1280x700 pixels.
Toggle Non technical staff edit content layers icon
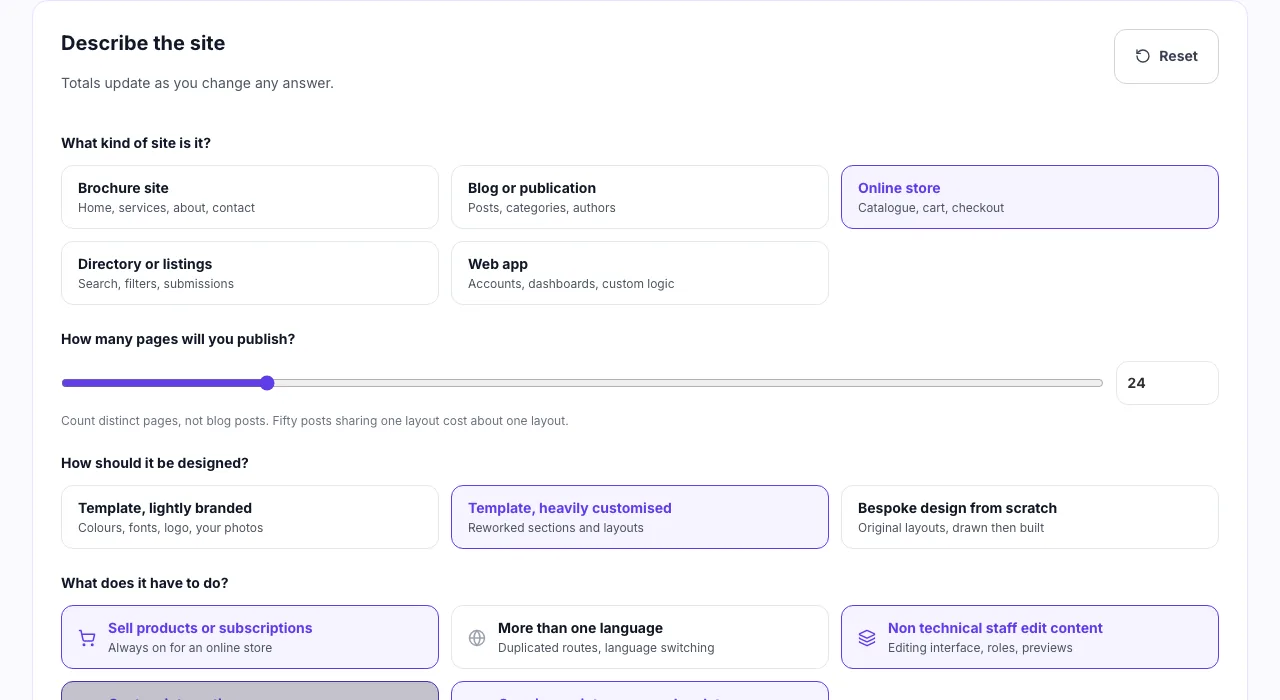click(867, 638)
